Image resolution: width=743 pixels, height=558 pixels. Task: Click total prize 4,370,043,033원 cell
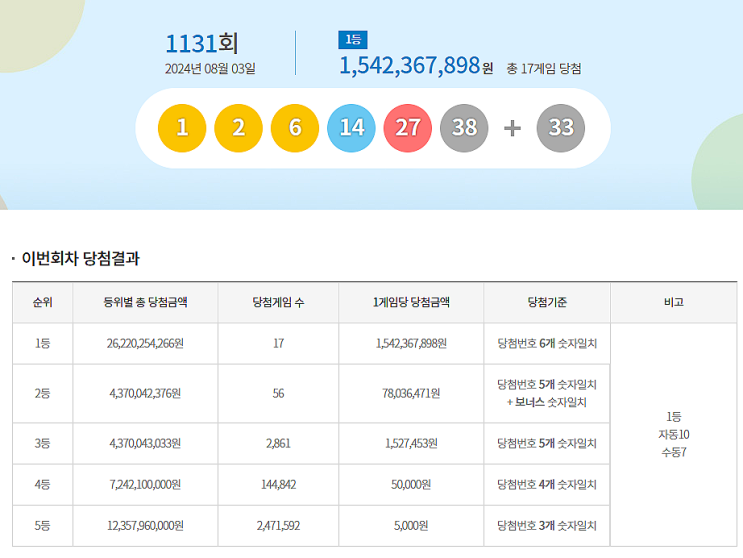(x=145, y=444)
